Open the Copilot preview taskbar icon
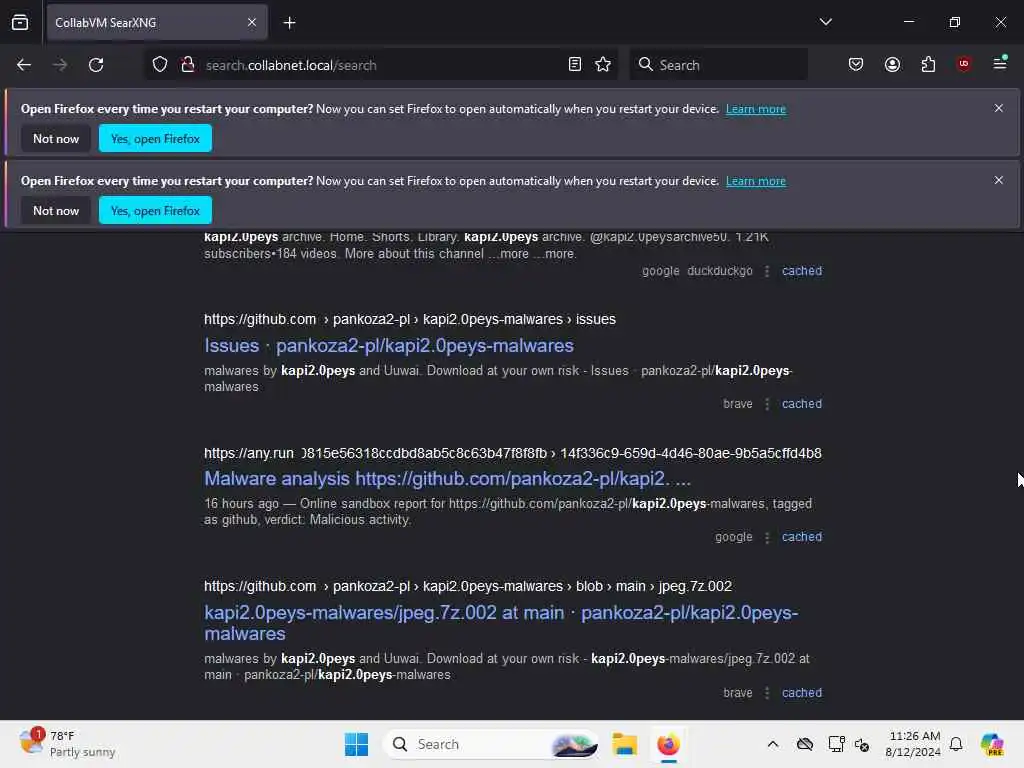The height and width of the screenshot is (768, 1024). point(992,744)
